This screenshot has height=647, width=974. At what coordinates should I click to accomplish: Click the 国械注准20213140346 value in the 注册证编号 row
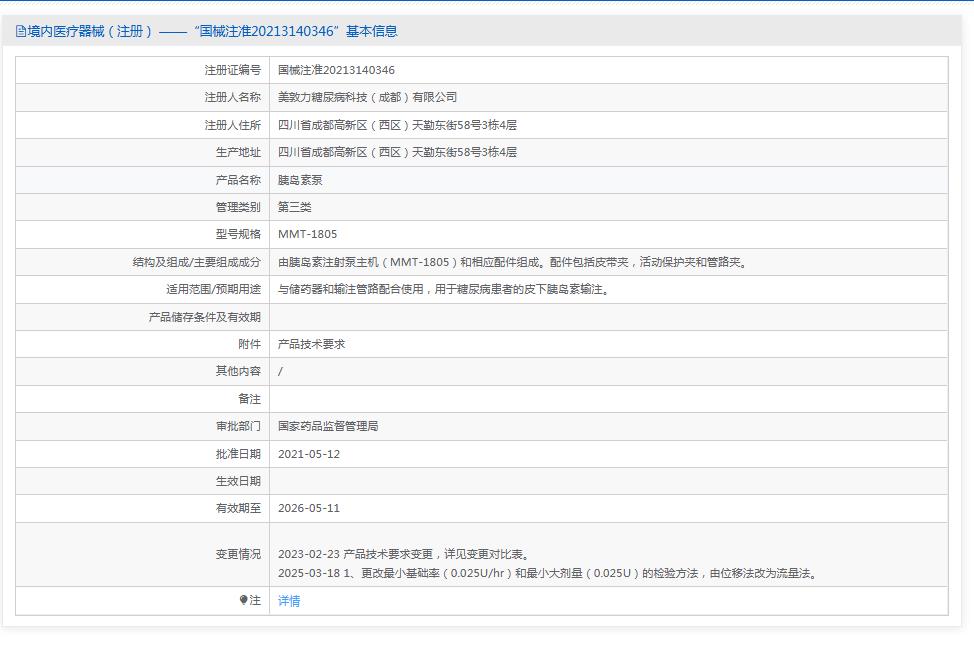click(x=336, y=70)
